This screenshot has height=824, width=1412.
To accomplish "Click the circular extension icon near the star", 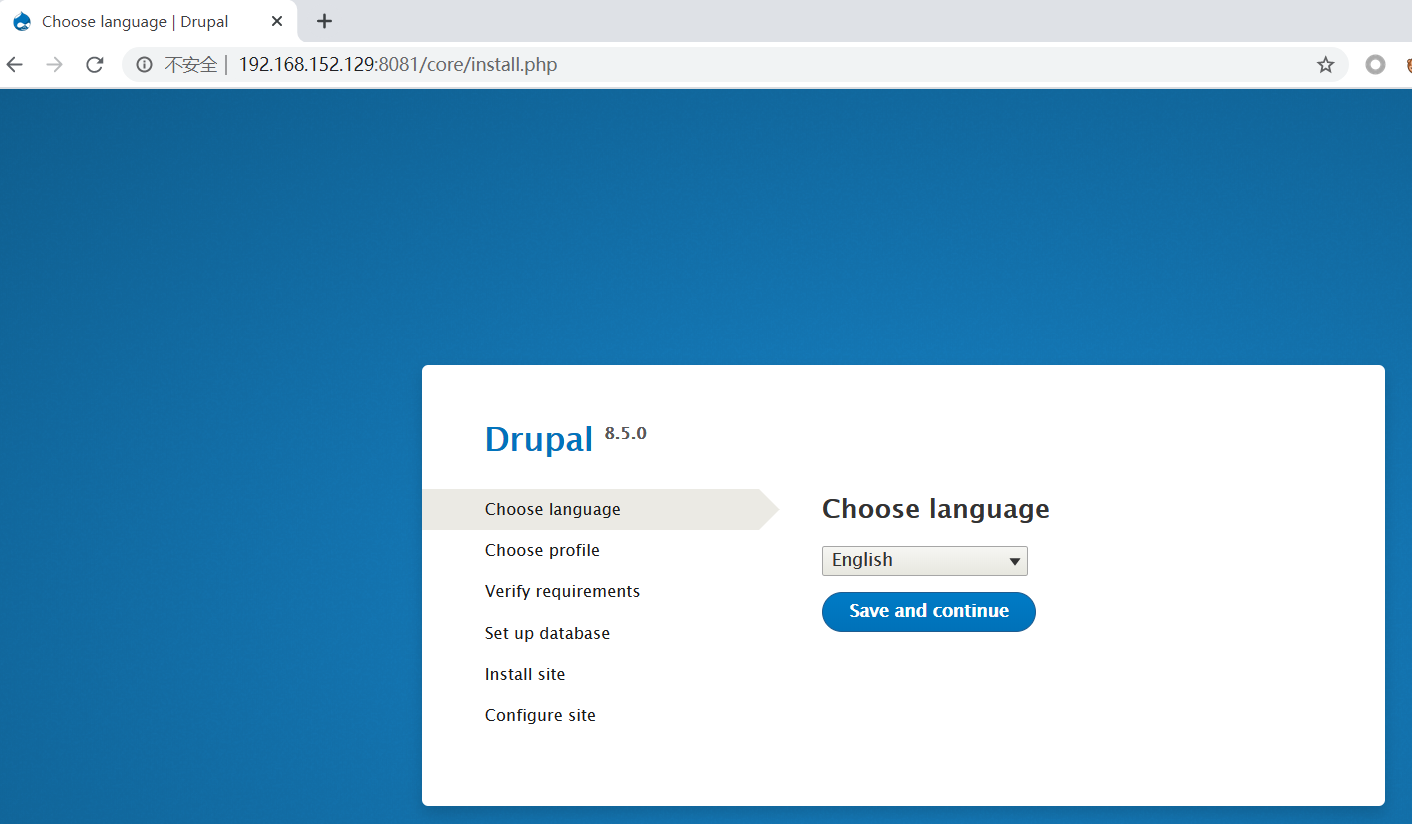I will click(x=1375, y=64).
